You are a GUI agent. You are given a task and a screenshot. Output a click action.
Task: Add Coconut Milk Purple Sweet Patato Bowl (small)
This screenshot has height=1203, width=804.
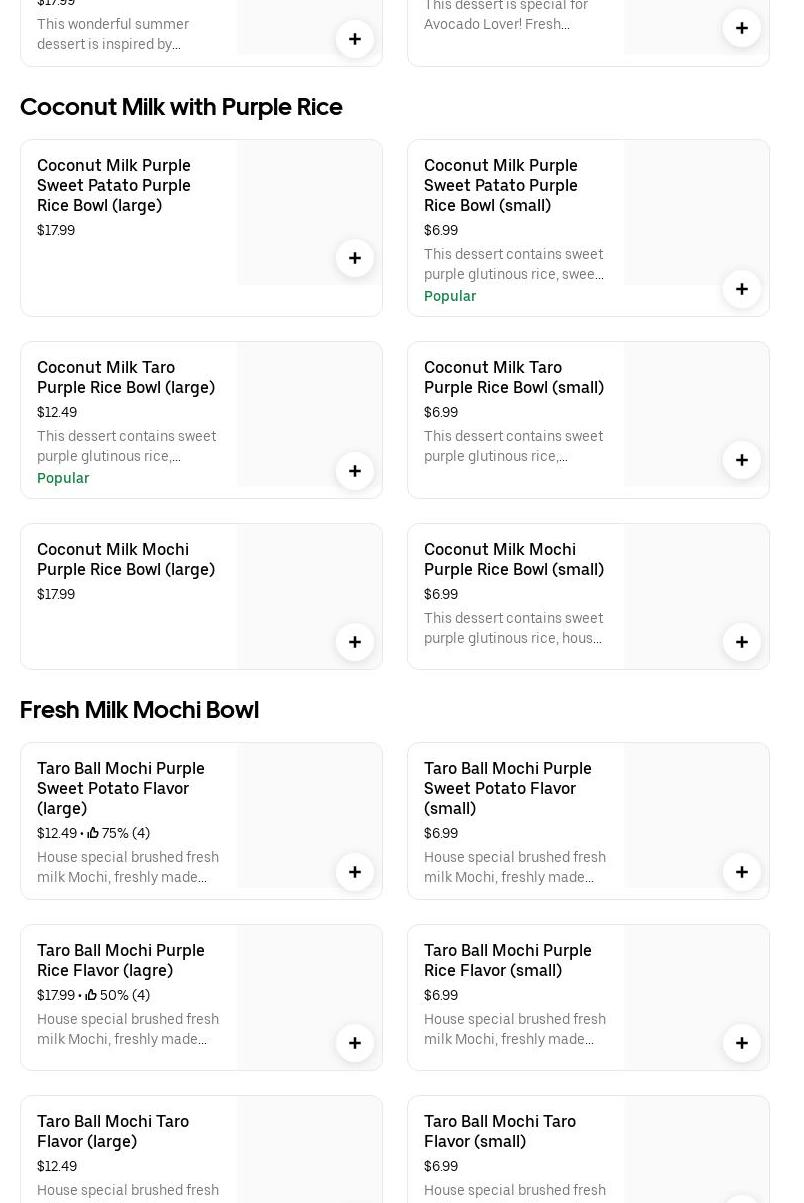click(742, 289)
